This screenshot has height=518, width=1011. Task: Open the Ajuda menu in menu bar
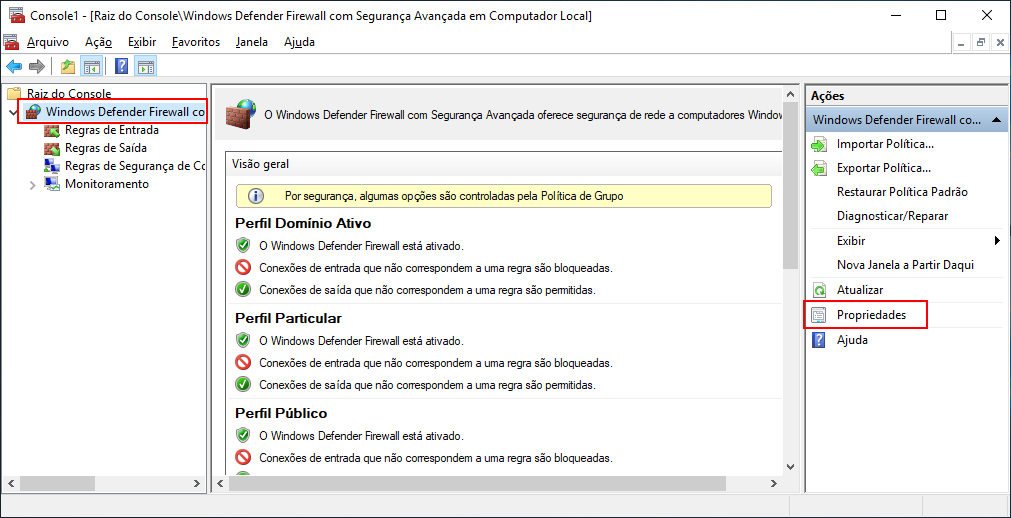pos(299,43)
